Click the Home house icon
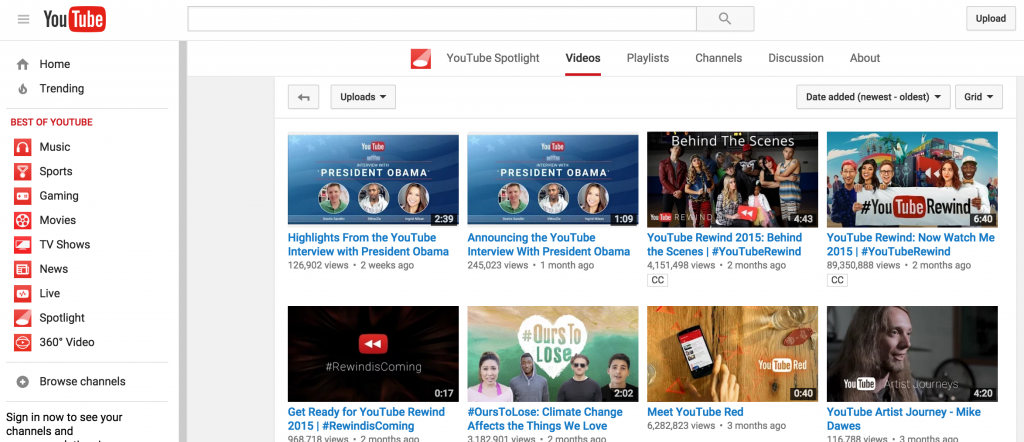The image size is (1024, 442). click(x=23, y=64)
